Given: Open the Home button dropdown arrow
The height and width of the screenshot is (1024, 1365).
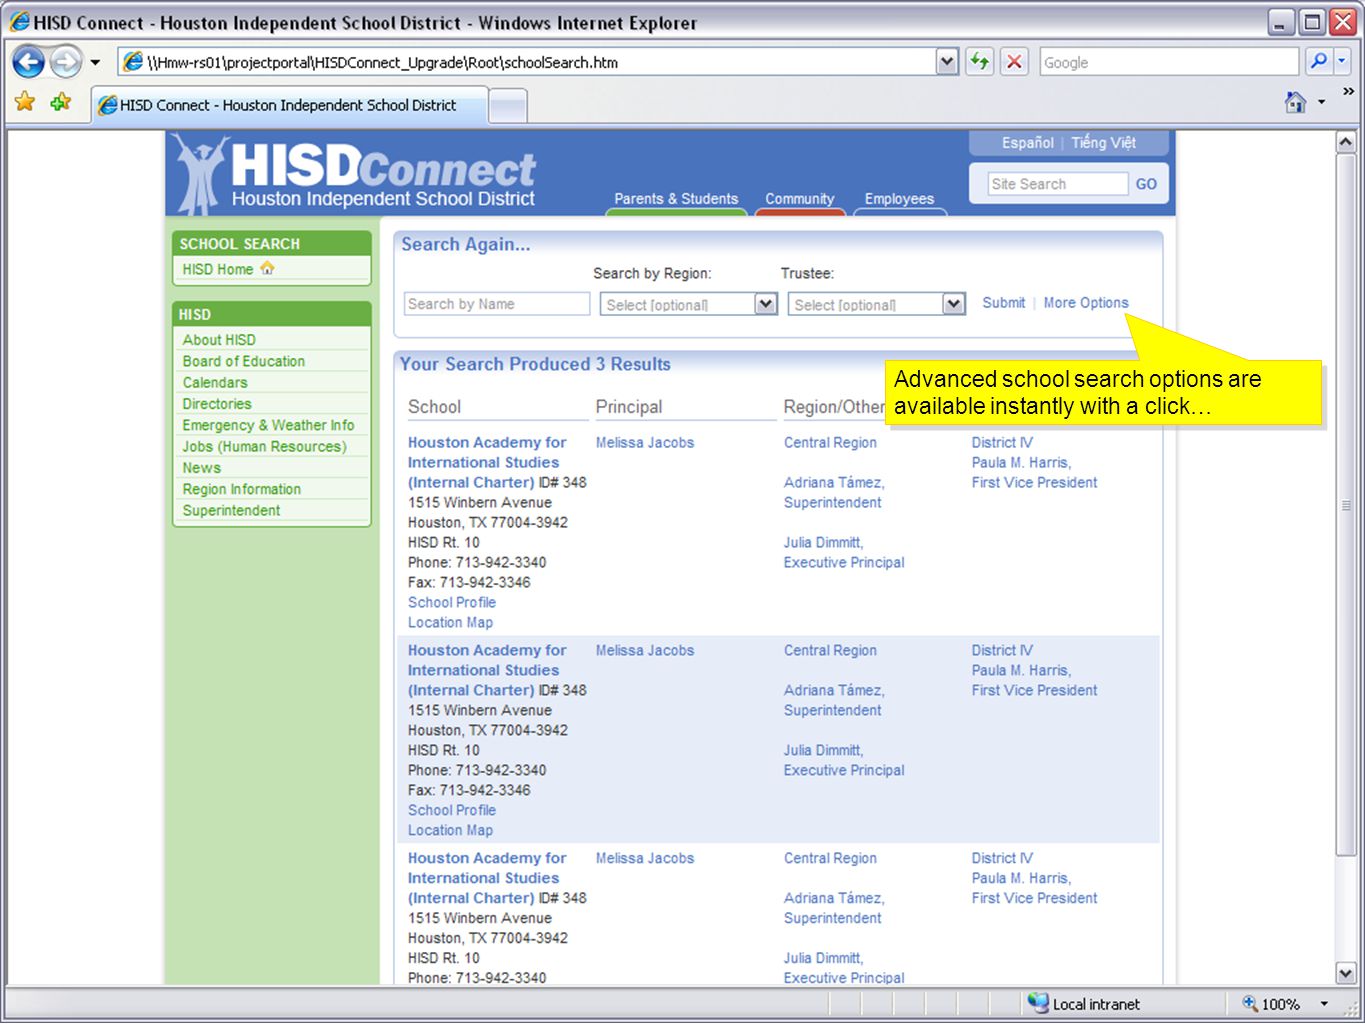Looking at the screenshot, I should tap(1322, 102).
